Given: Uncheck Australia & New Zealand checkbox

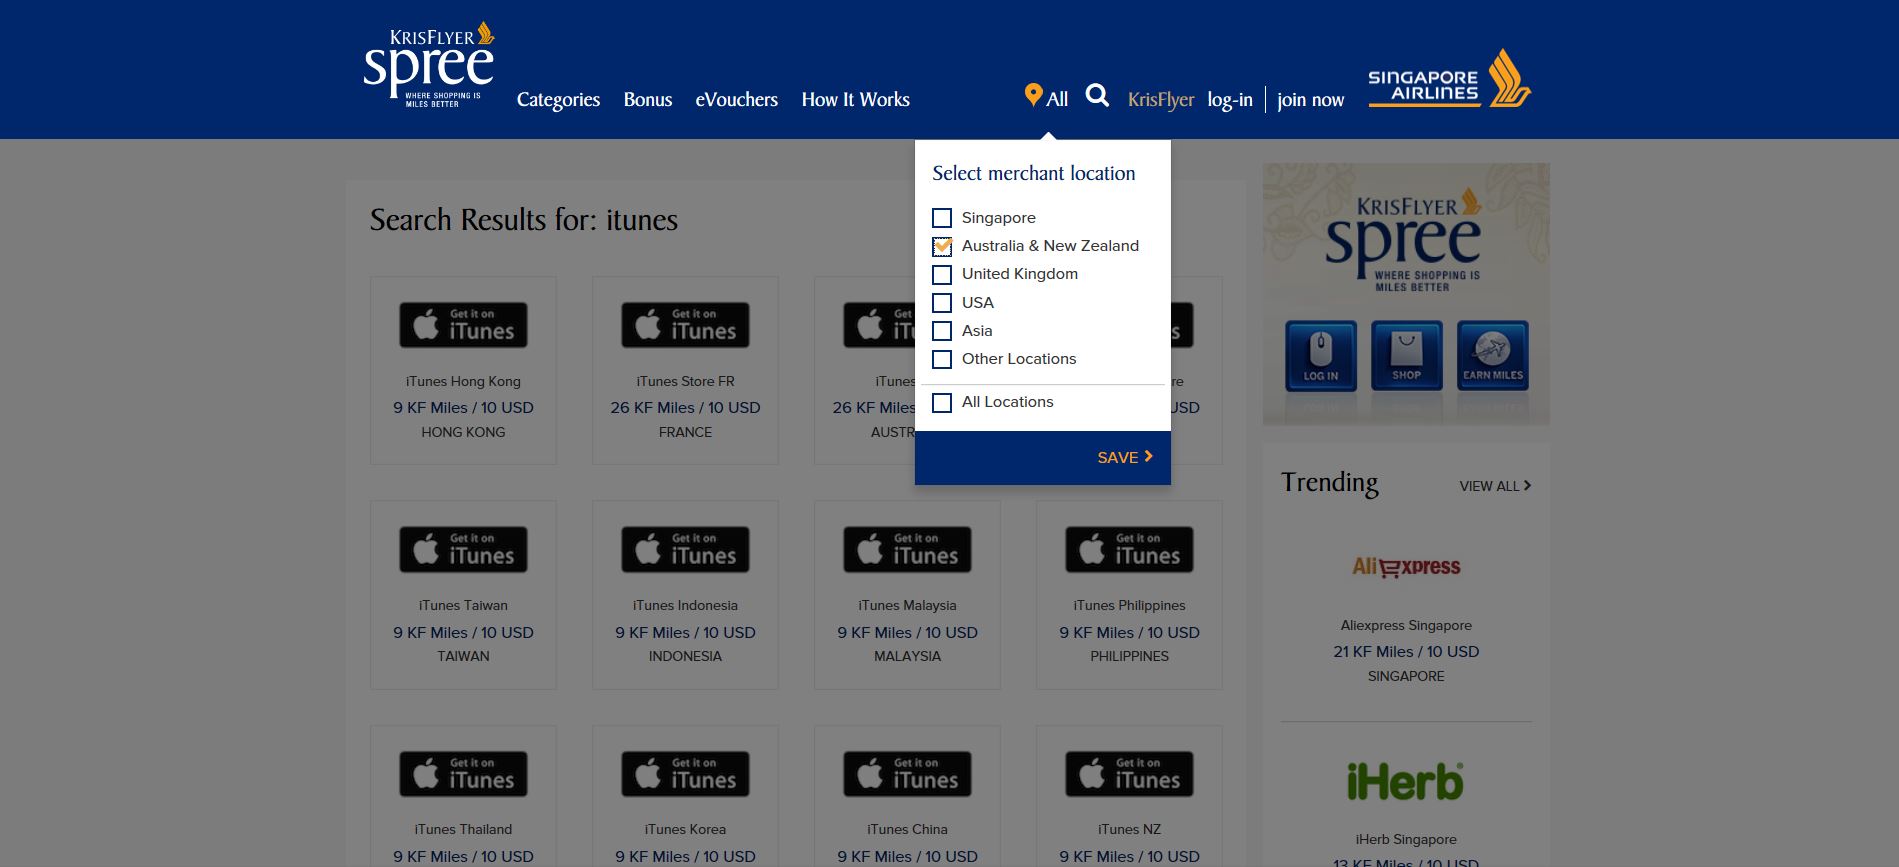Looking at the screenshot, I should pyautogui.click(x=942, y=246).
